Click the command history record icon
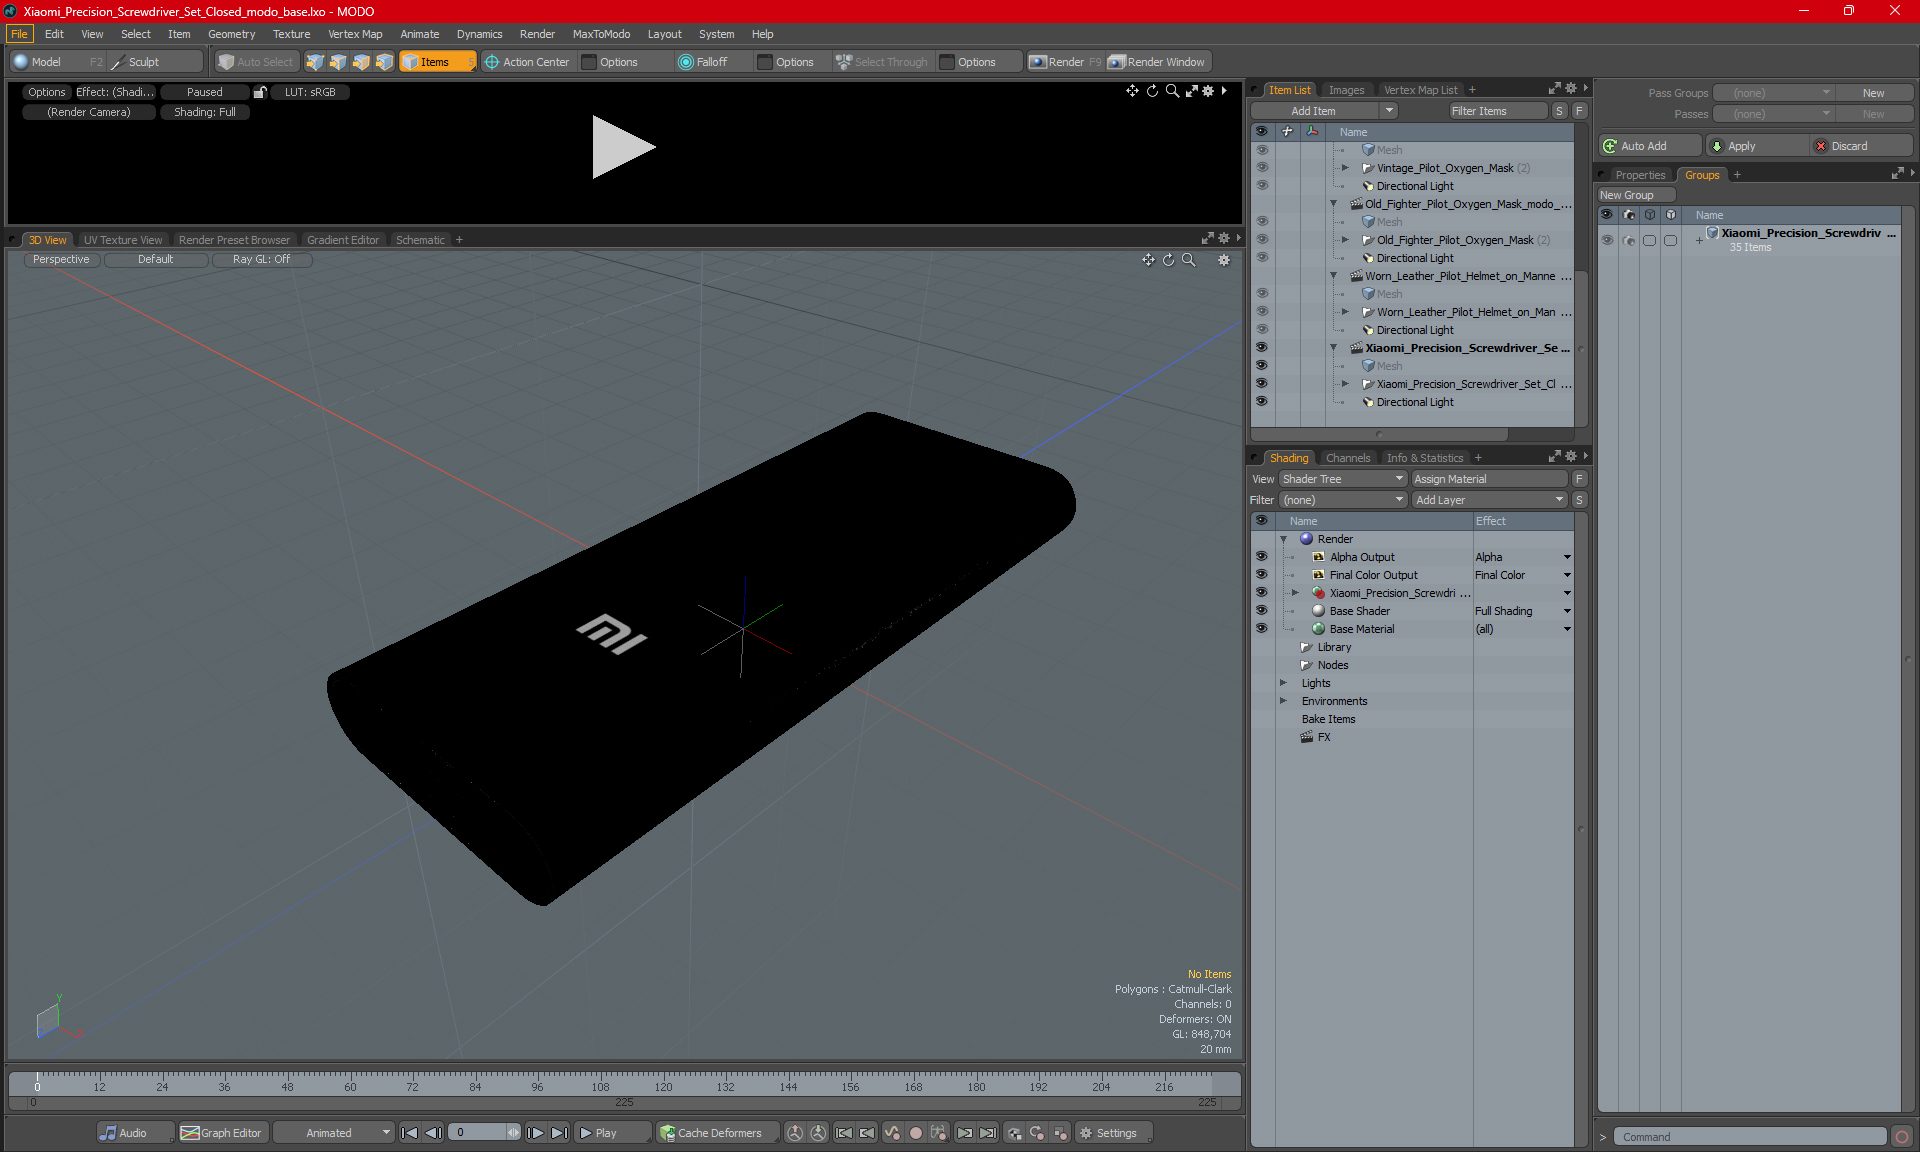Viewport: 1920px width, 1152px height. click(x=1902, y=1137)
